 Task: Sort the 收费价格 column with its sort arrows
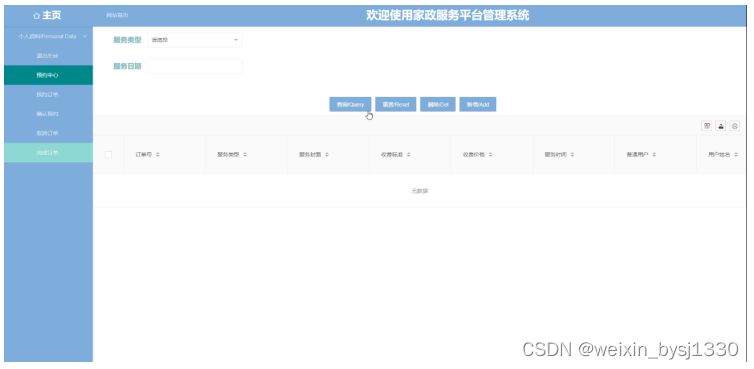point(490,155)
